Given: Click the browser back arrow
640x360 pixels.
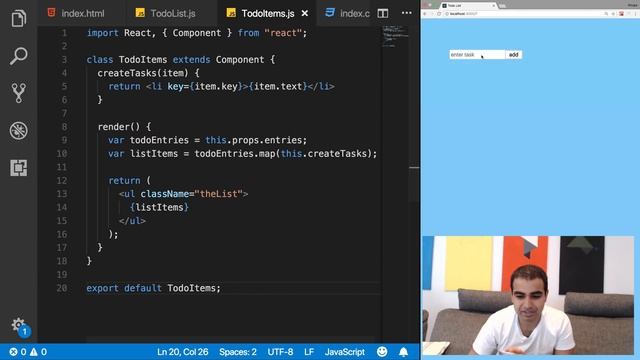Looking at the screenshot, I should [x=425, y=13].
